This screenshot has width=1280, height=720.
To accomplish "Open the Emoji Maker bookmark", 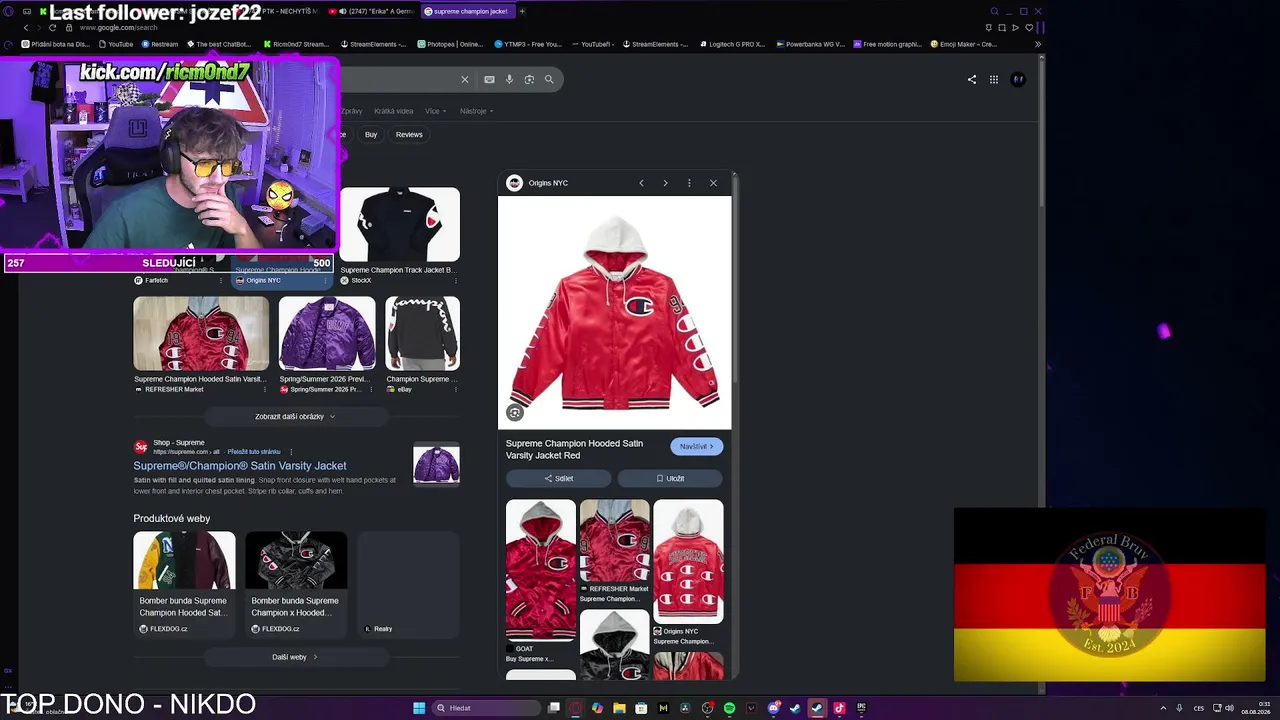I will [x=963, y=44].
